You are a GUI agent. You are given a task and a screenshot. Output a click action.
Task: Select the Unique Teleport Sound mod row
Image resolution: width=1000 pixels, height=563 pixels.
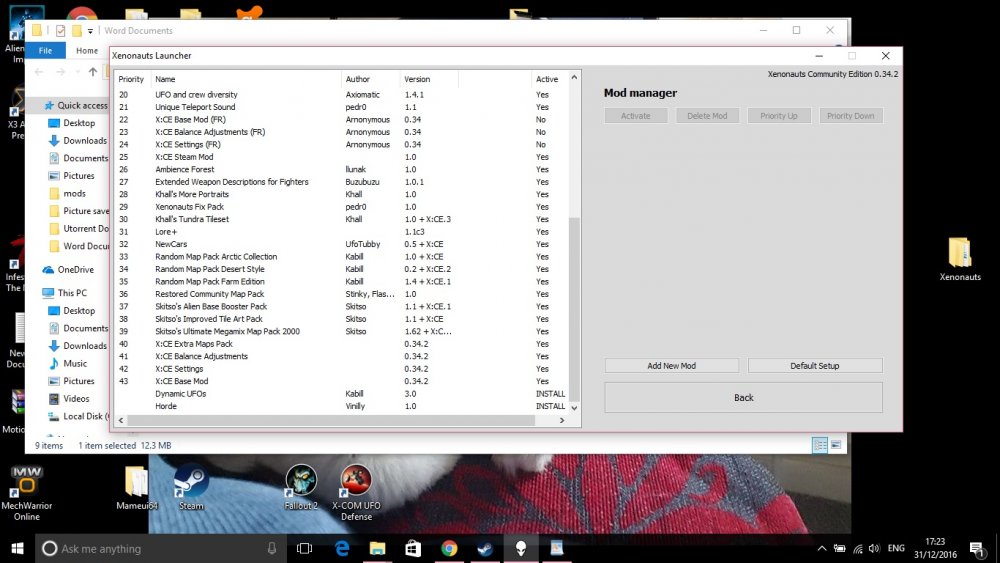click(341, 107)
